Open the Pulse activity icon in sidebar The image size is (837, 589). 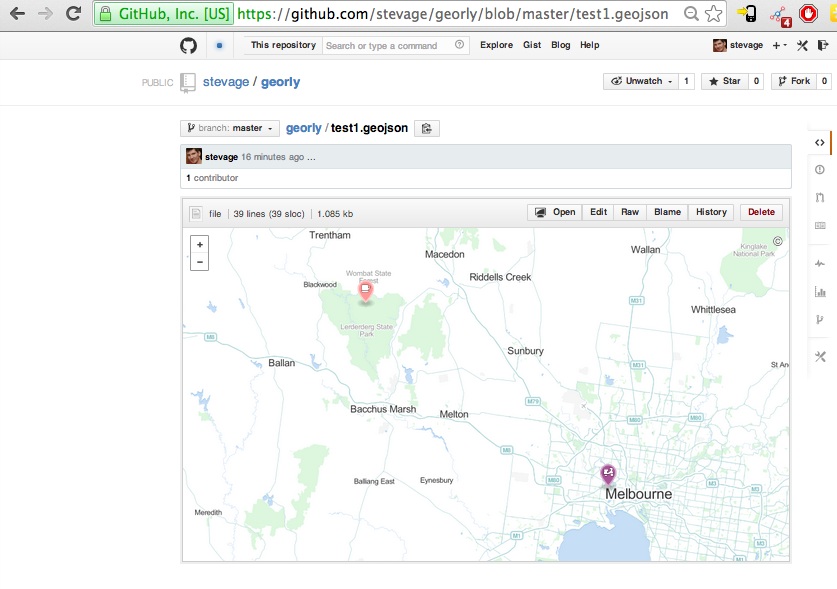[x=820, y=263]
